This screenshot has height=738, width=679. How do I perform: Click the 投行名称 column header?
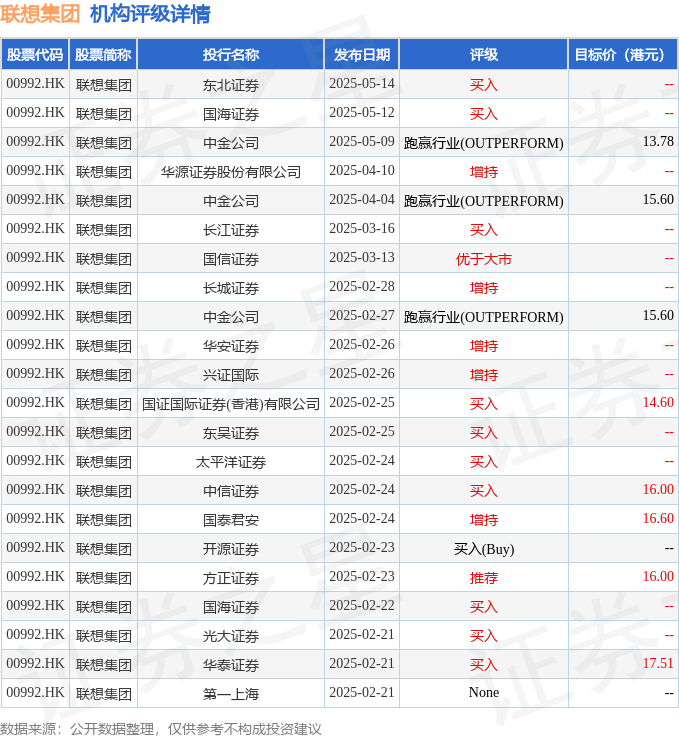pyautogui.click(x=231, y=55)
